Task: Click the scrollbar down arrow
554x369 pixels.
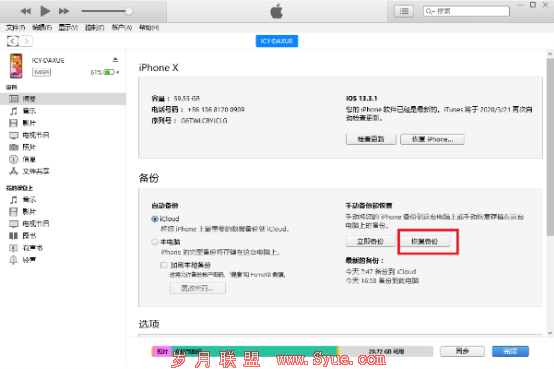Action: 550,333
